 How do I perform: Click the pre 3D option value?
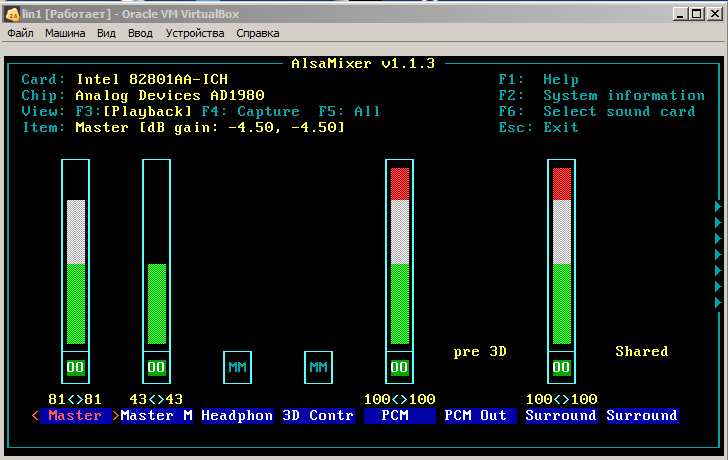click(480, 351)
